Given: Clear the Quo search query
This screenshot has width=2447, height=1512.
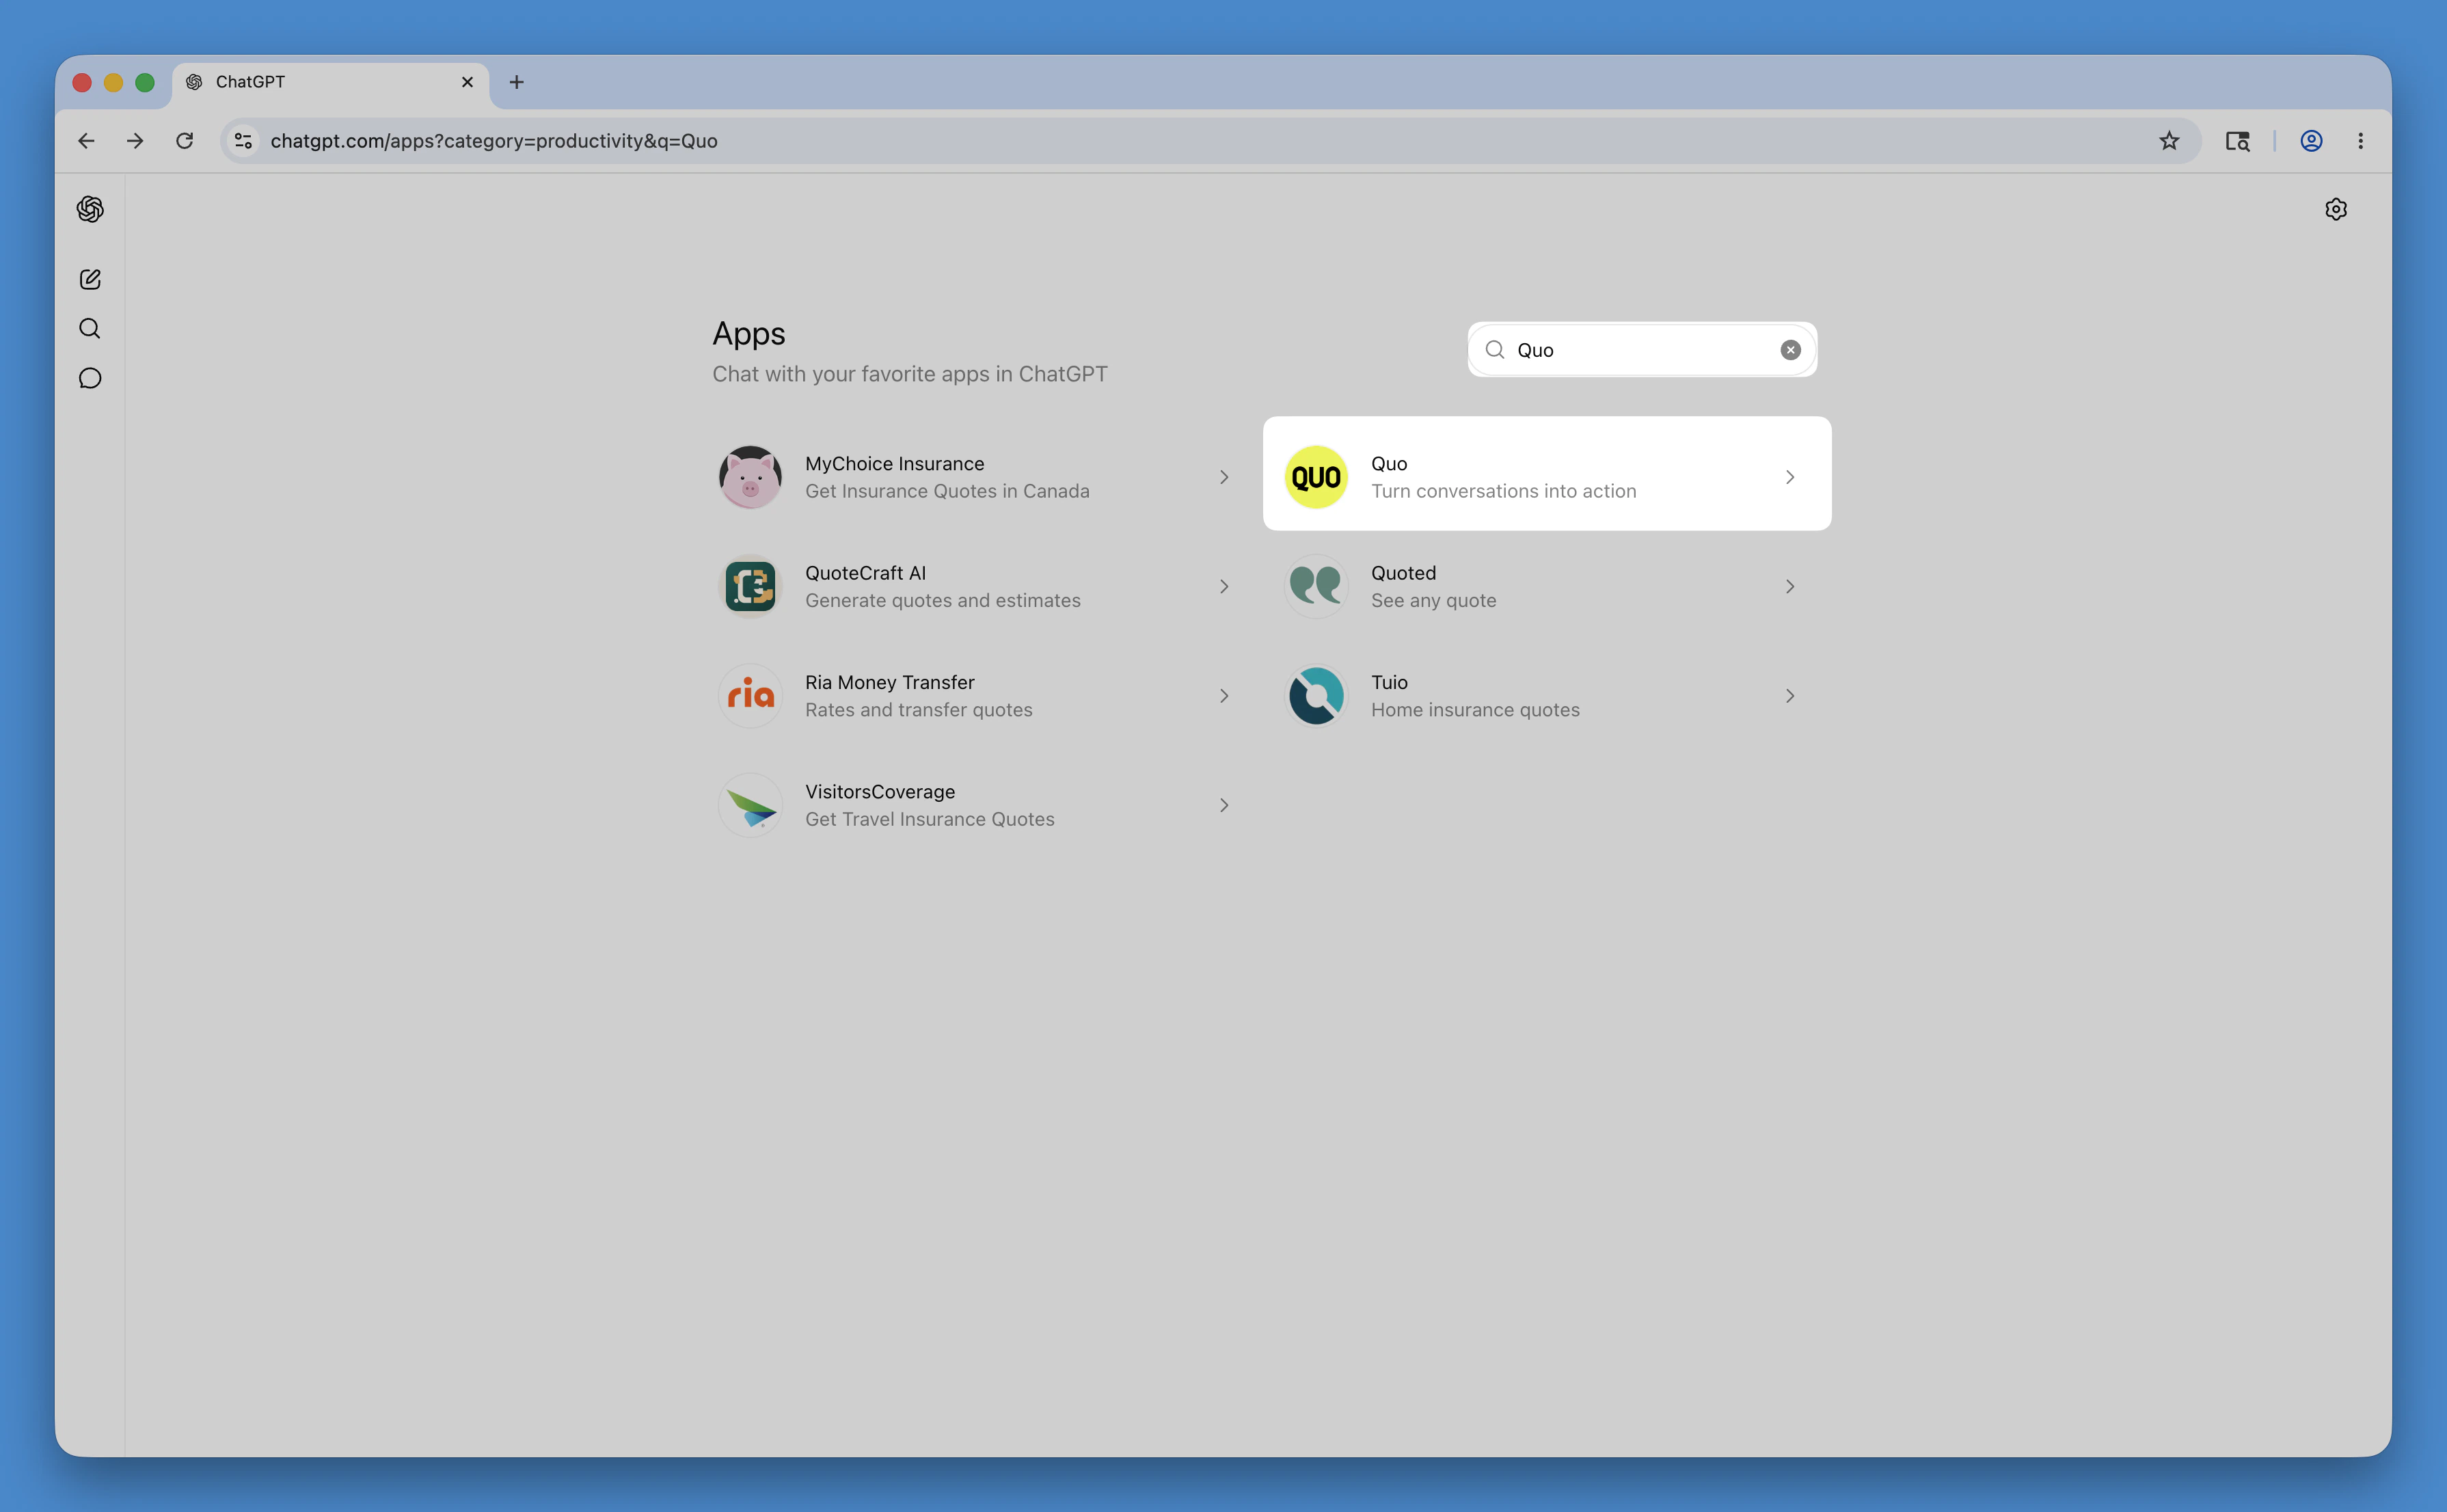Looking at the screenshot, I should (1790, 350).
